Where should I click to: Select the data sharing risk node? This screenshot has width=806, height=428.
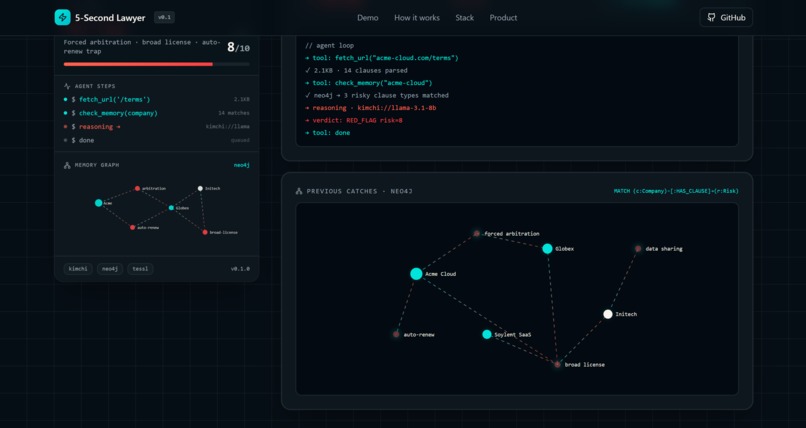pos(638,249)
